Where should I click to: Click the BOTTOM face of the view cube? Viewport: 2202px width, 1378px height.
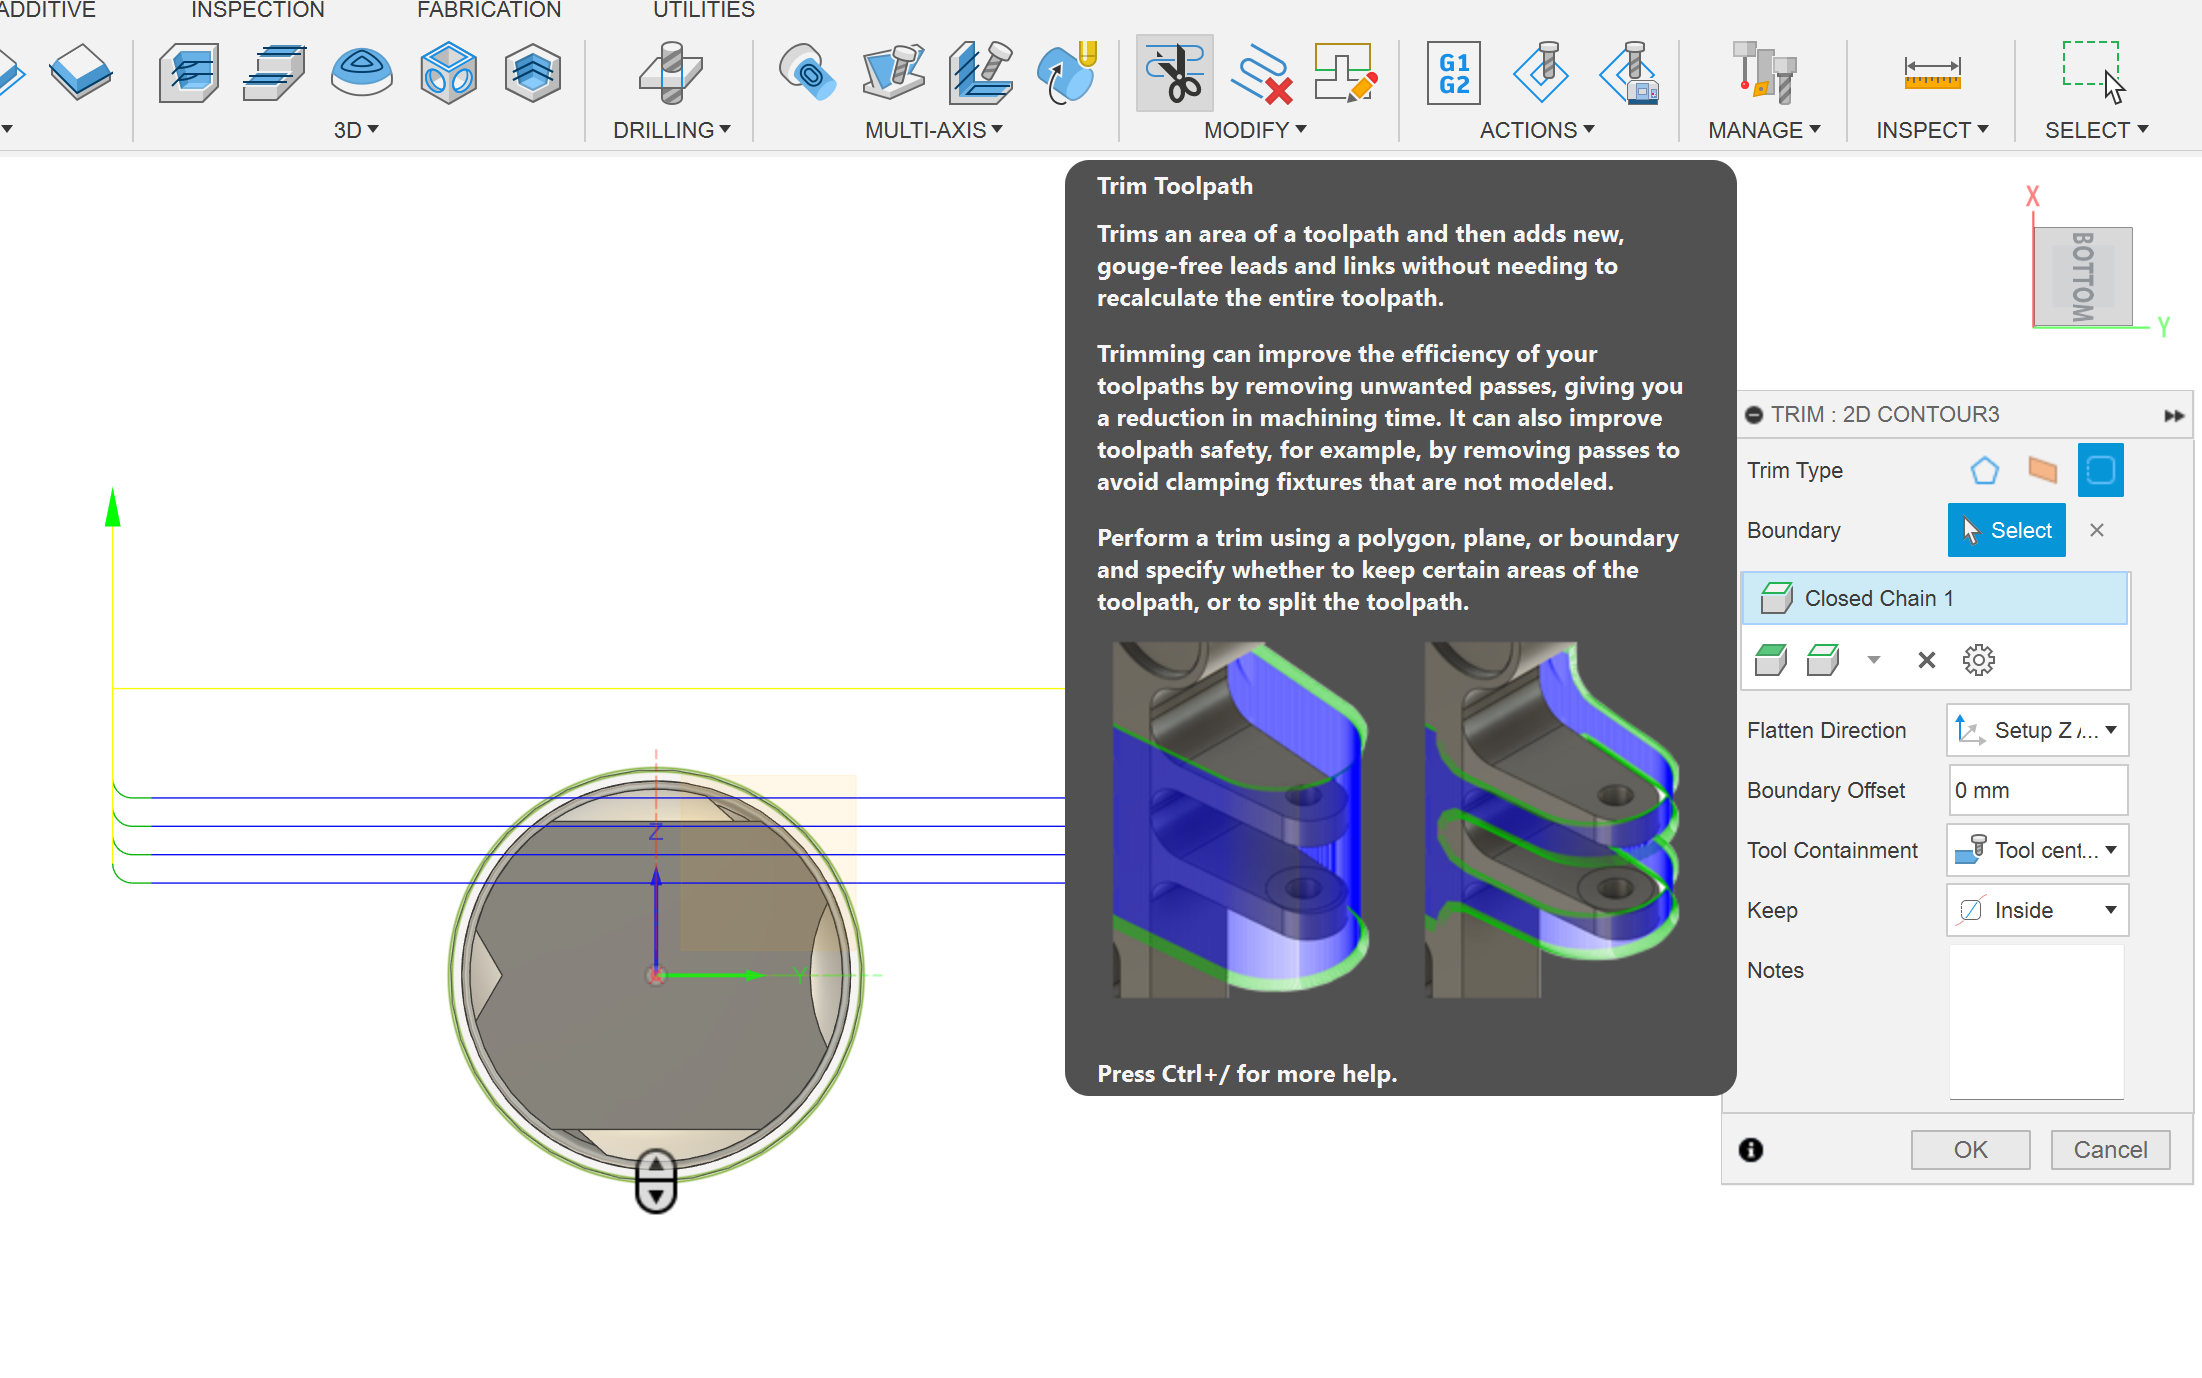point(2083,277)
